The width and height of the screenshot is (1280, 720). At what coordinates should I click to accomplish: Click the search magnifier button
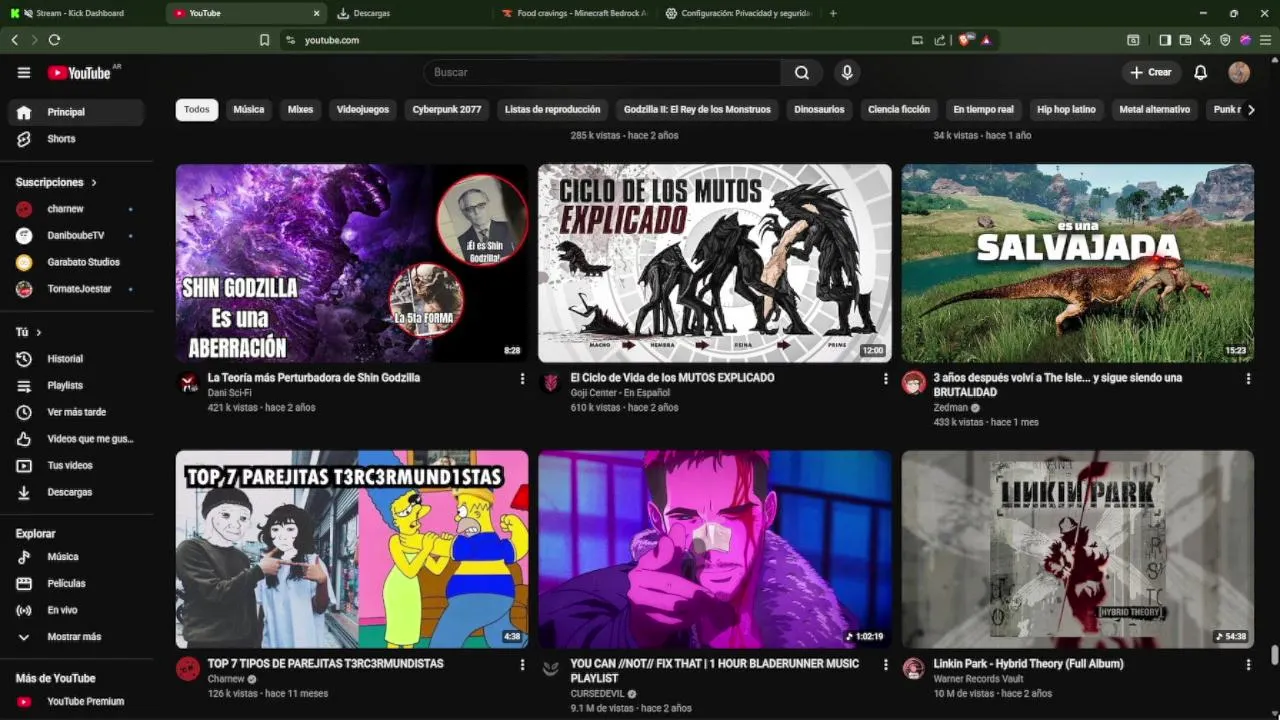point(802,72)
